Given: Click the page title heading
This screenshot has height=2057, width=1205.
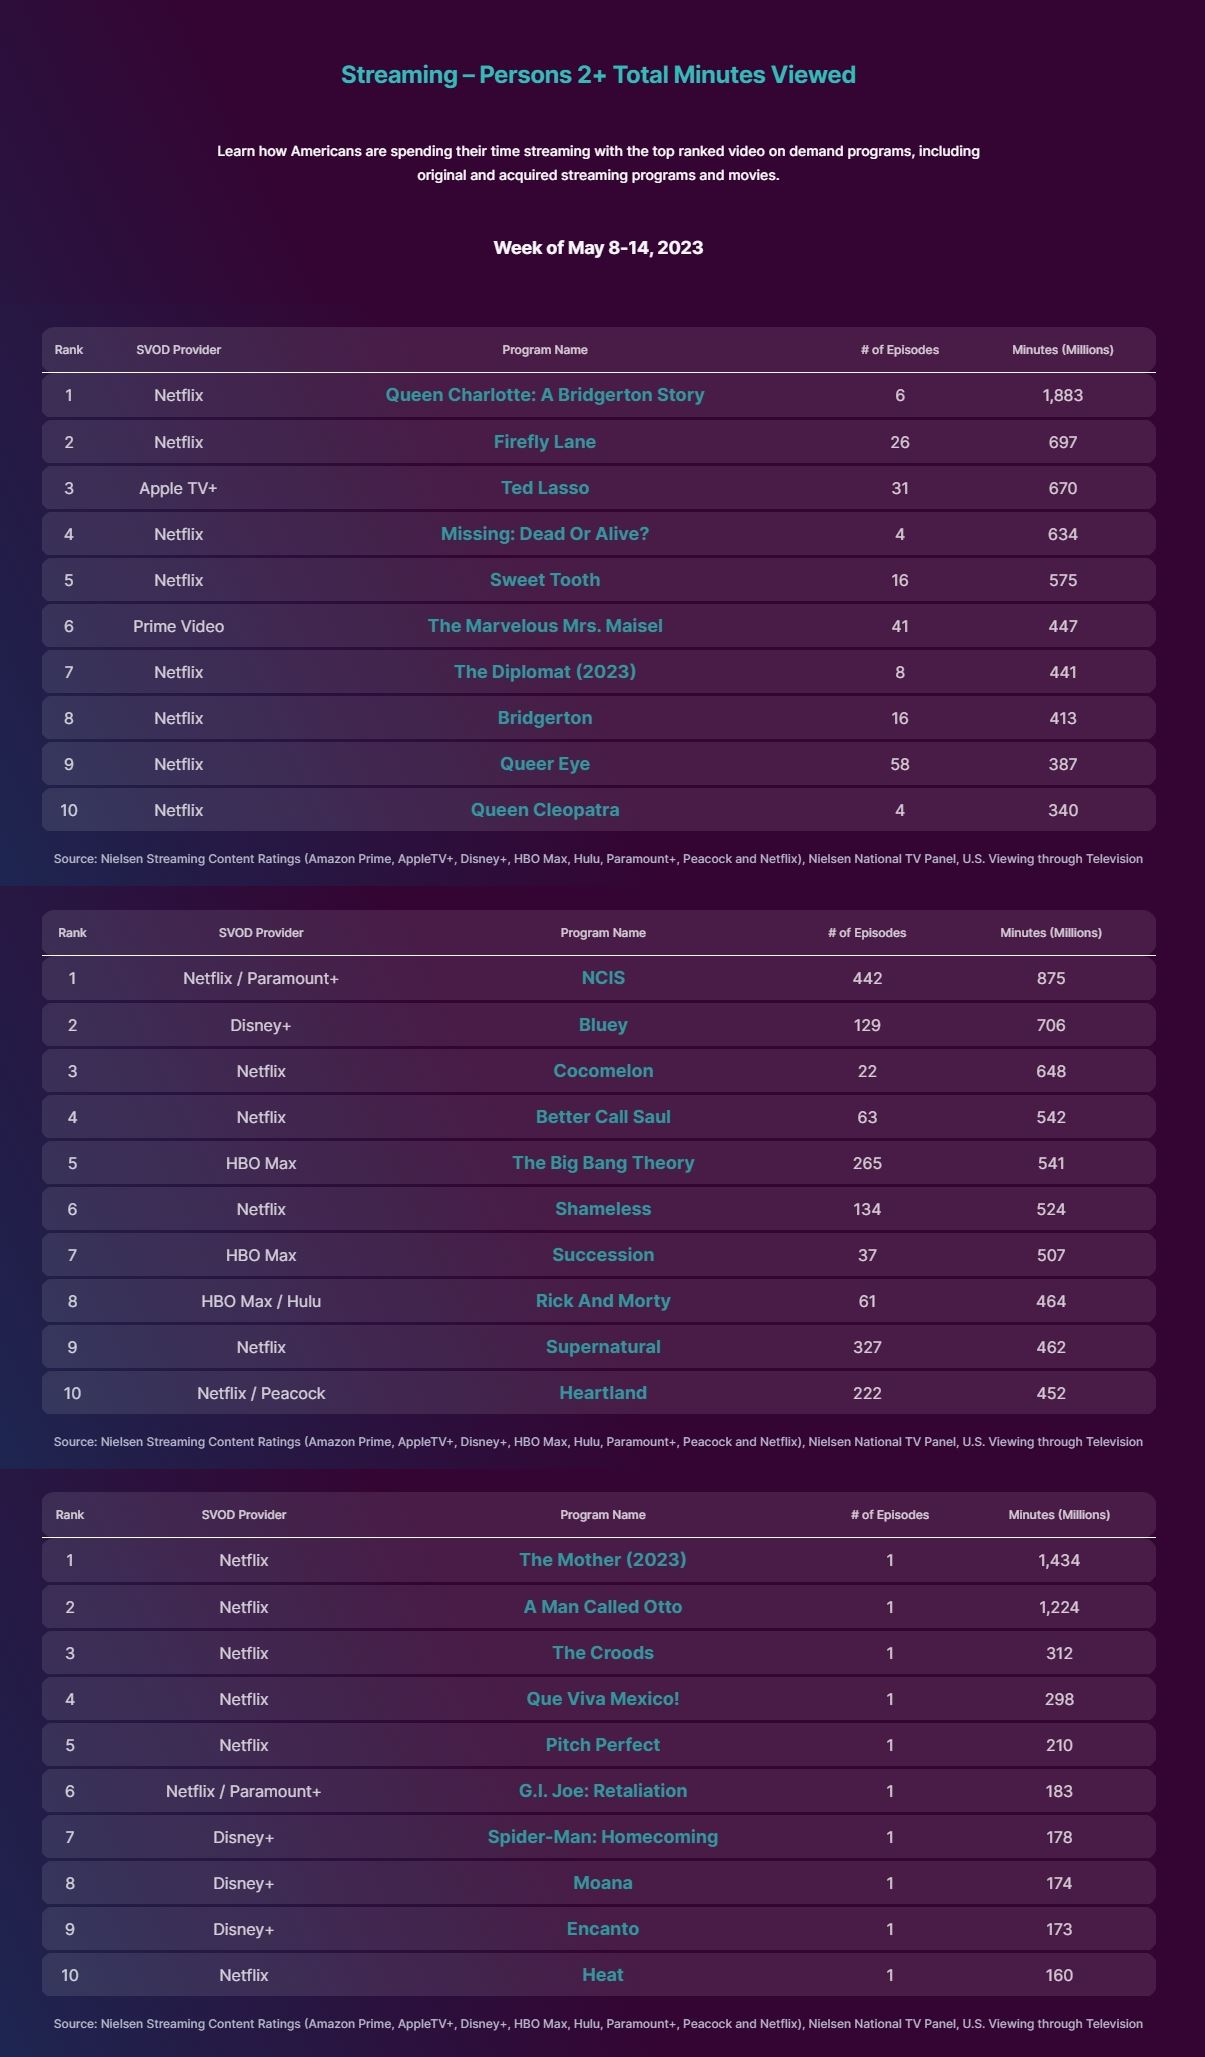Looking at the screenshot, I should coord(598,75).
